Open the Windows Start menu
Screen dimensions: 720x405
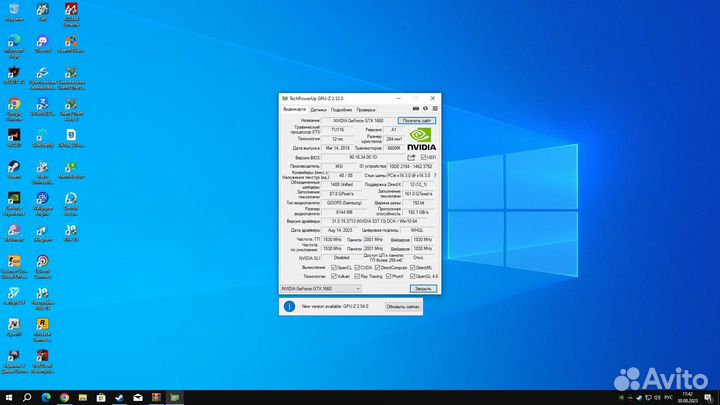[x=9, y=398]
